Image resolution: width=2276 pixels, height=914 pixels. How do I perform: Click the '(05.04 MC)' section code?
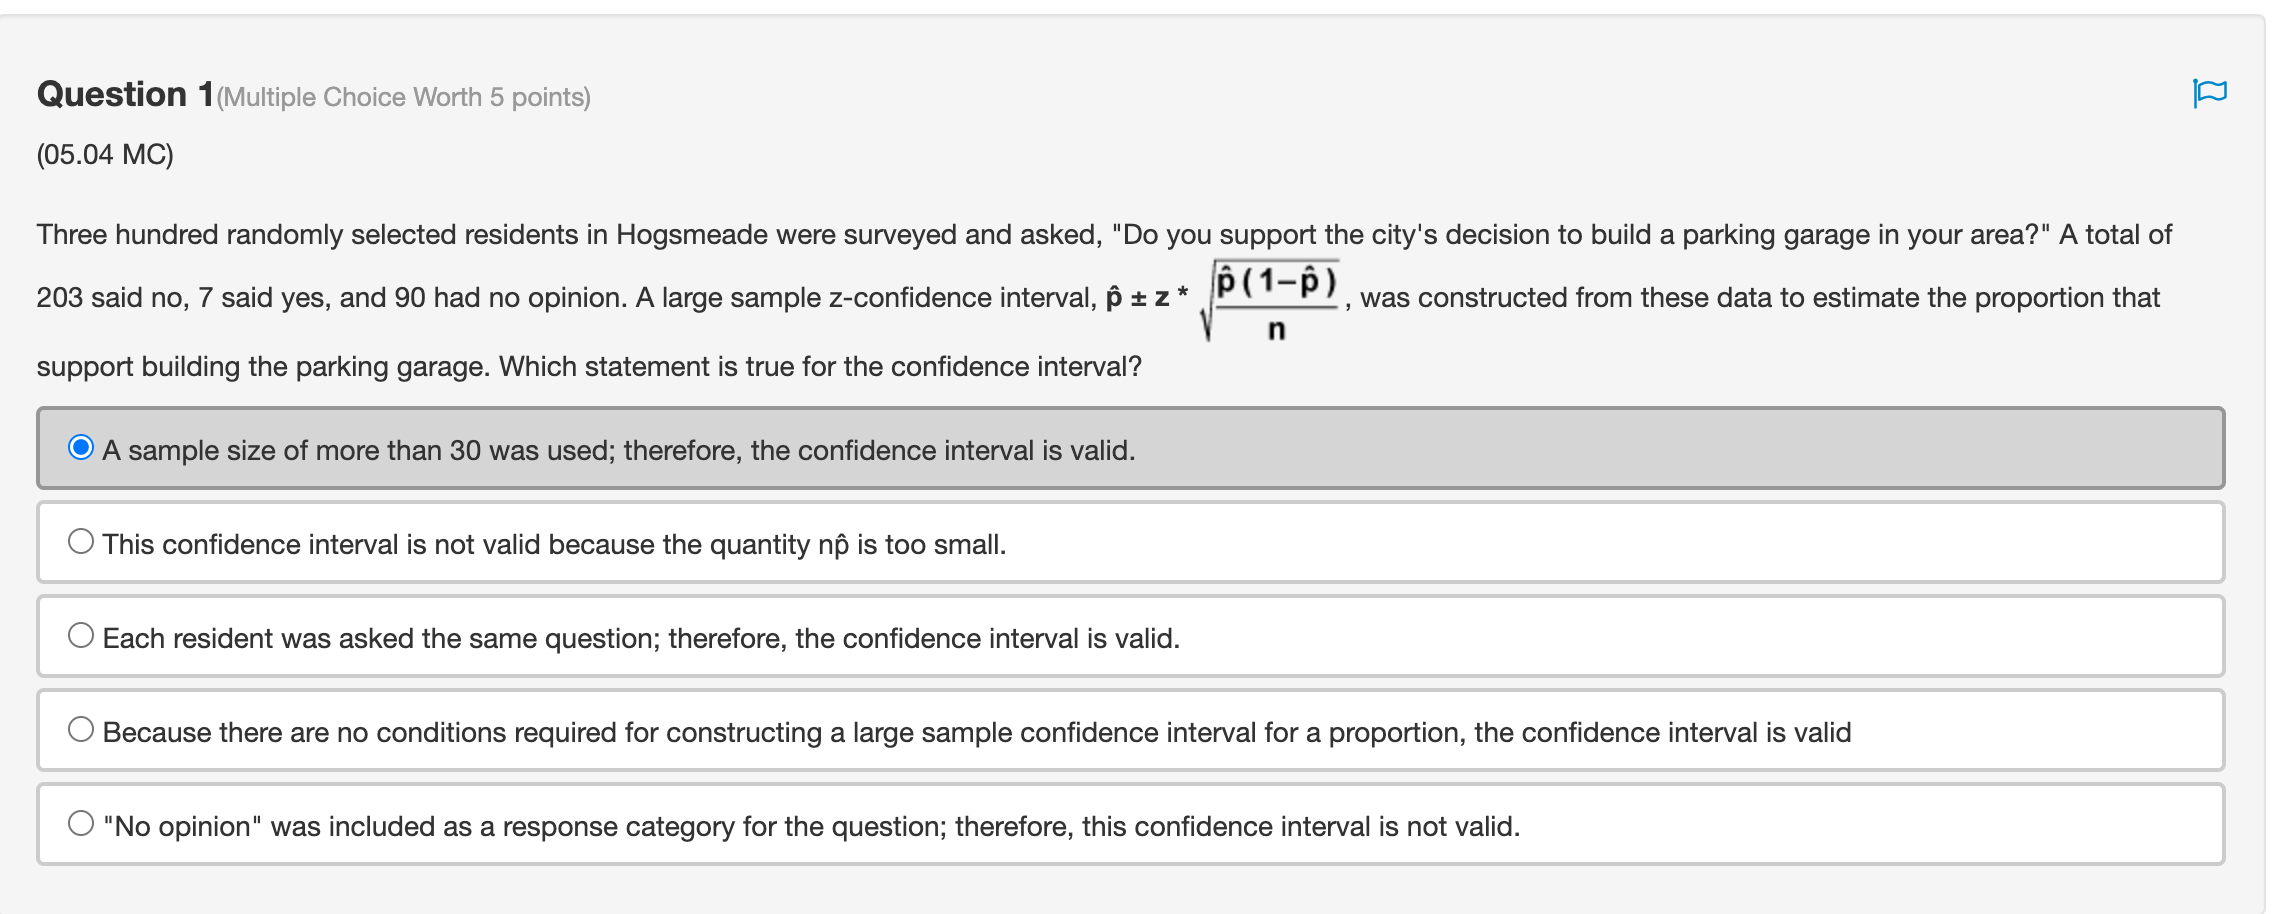pyautogui.click(x=105, y=155)
